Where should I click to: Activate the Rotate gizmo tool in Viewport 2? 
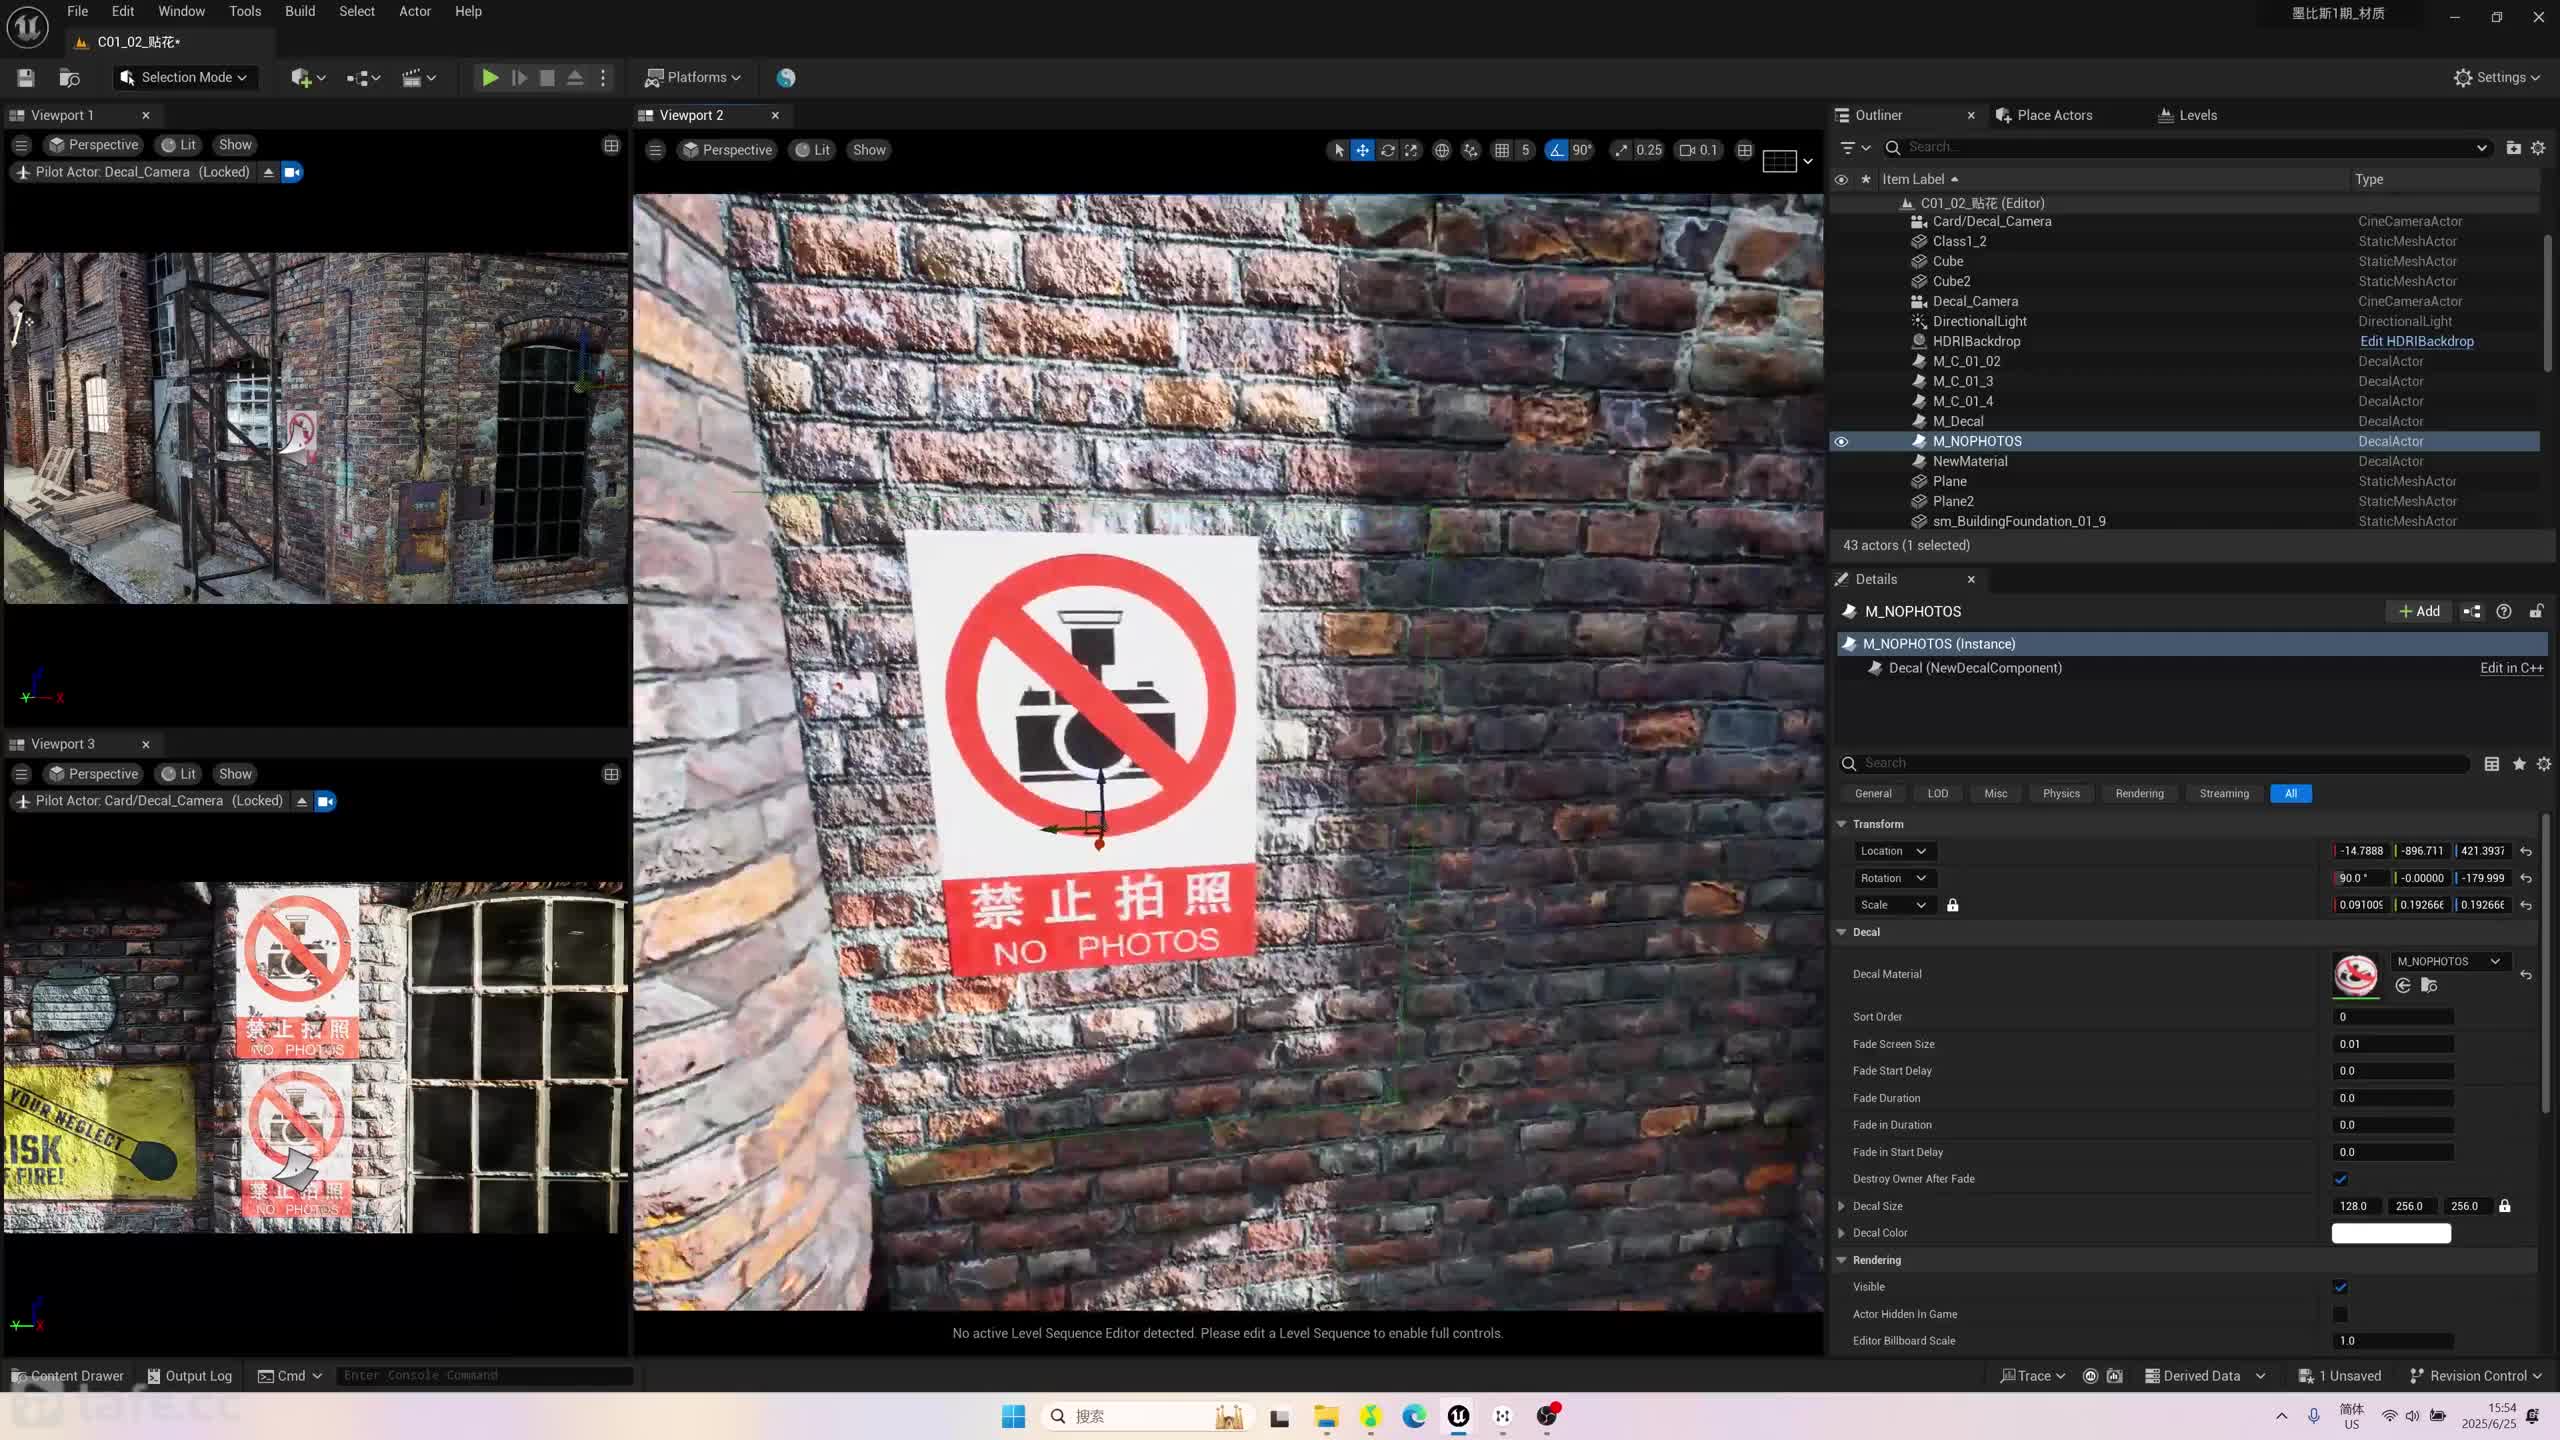(x=1387, y=150)
